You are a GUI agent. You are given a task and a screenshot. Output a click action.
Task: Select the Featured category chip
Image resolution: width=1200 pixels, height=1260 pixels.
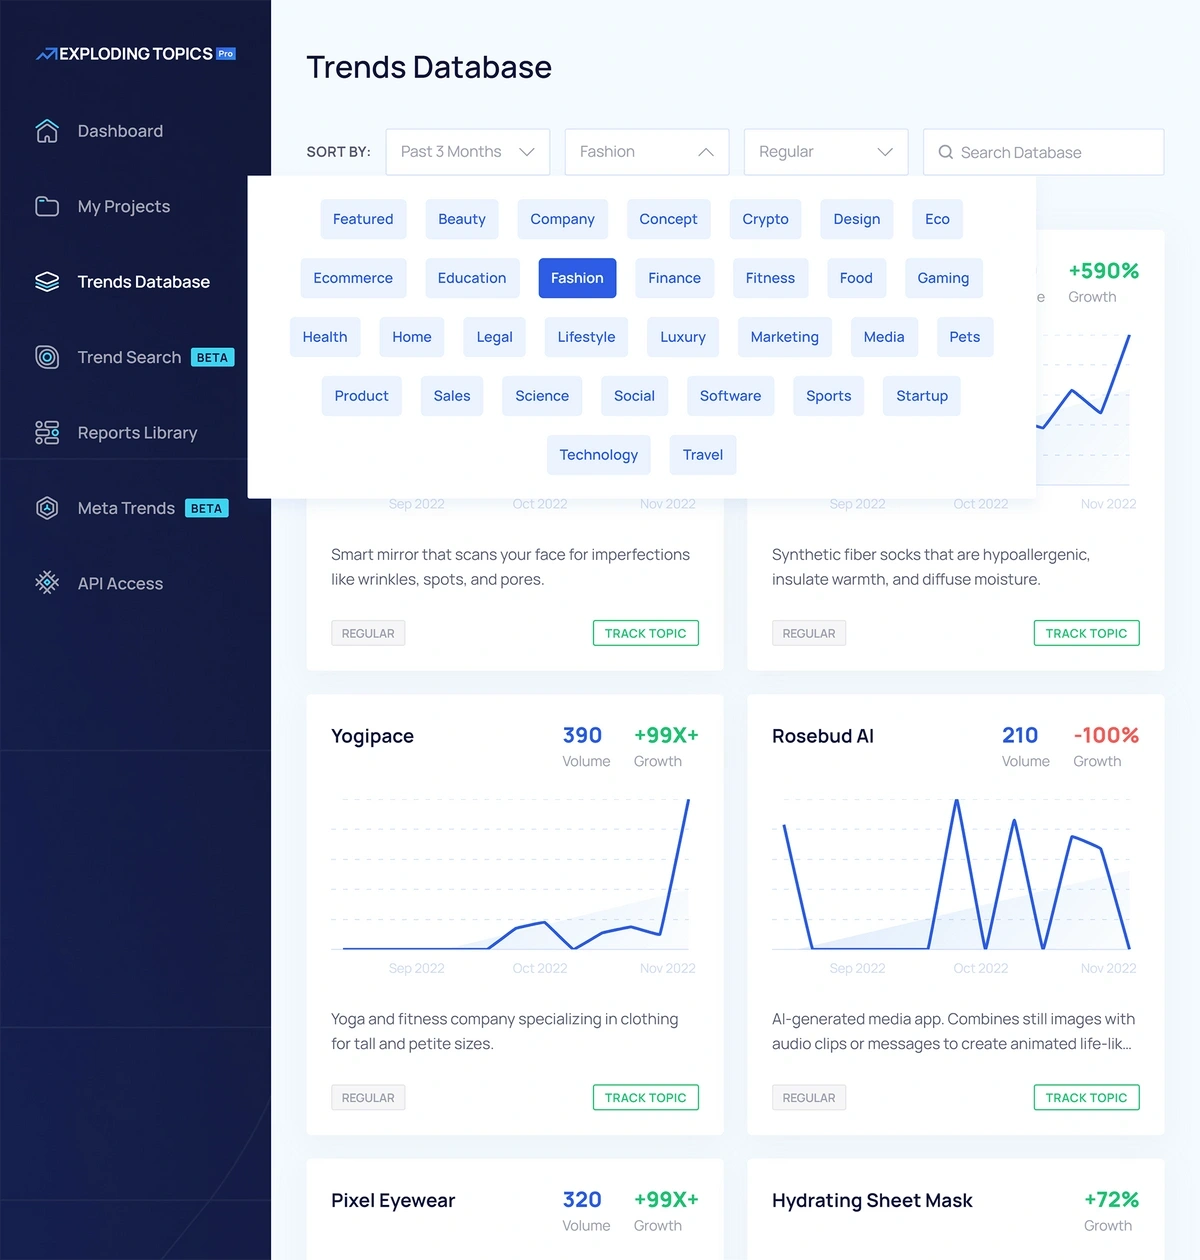point(363,219)
